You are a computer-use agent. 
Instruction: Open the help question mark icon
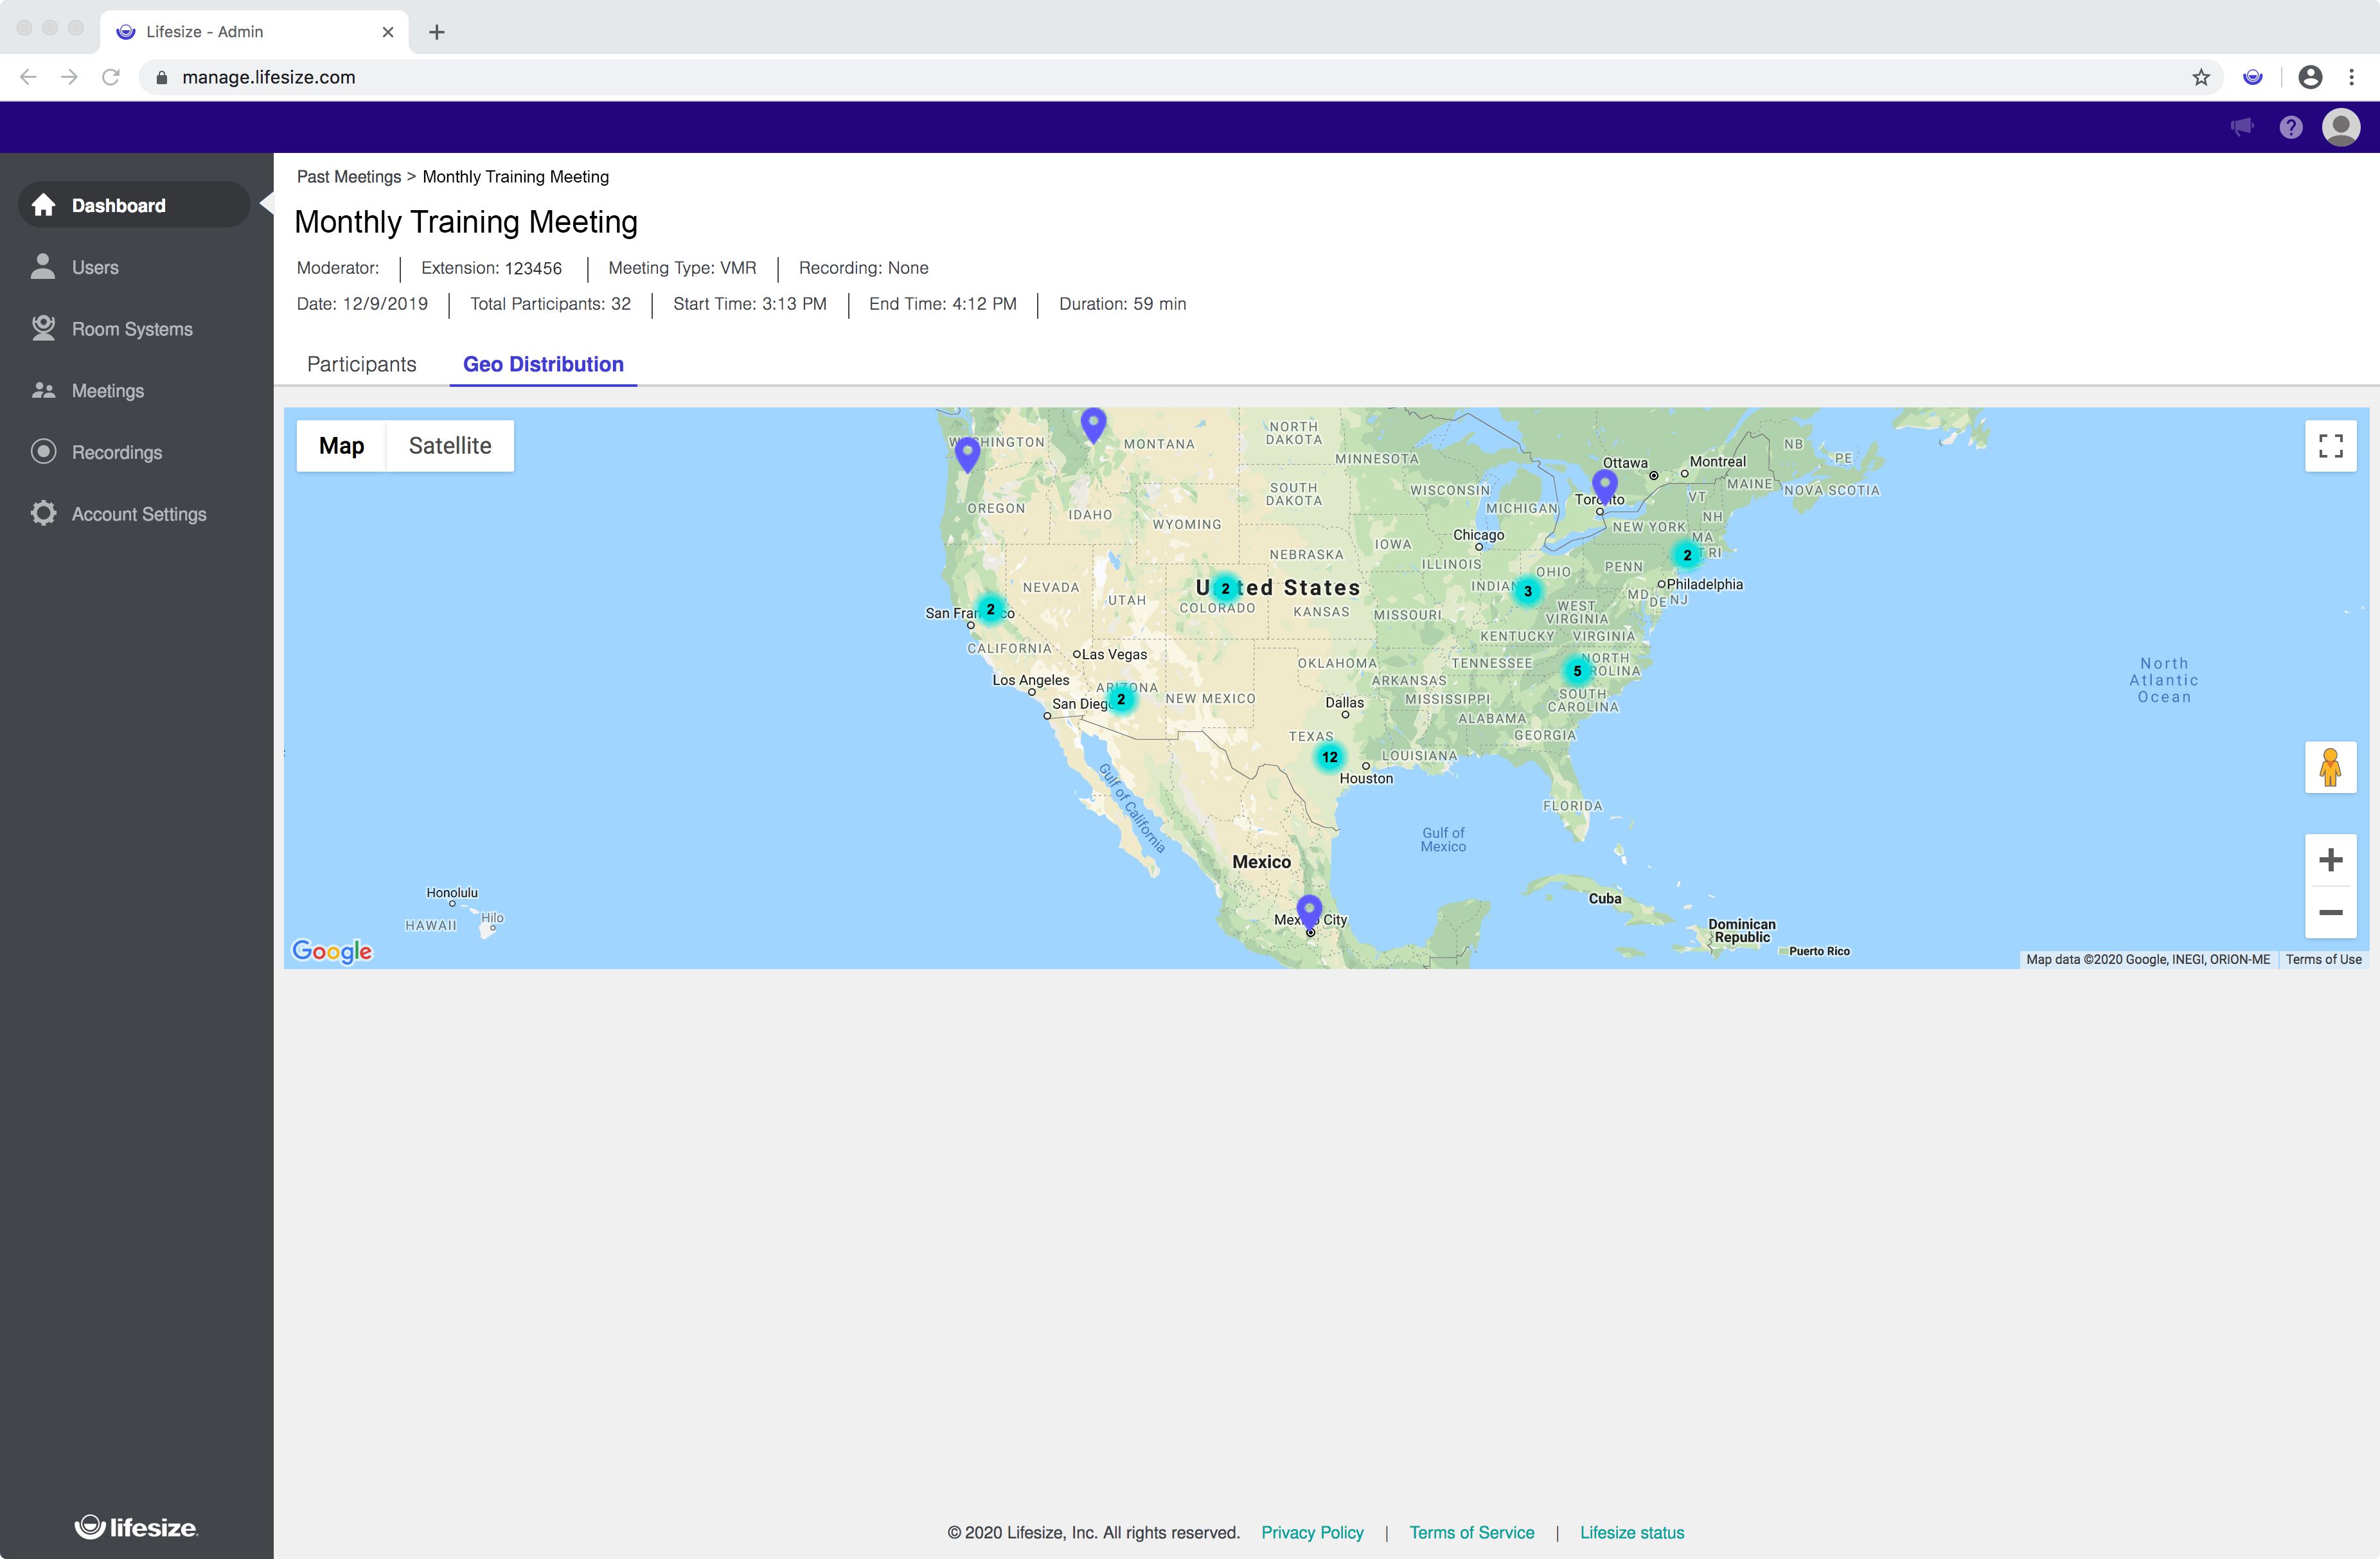[x=2290, y=127]
